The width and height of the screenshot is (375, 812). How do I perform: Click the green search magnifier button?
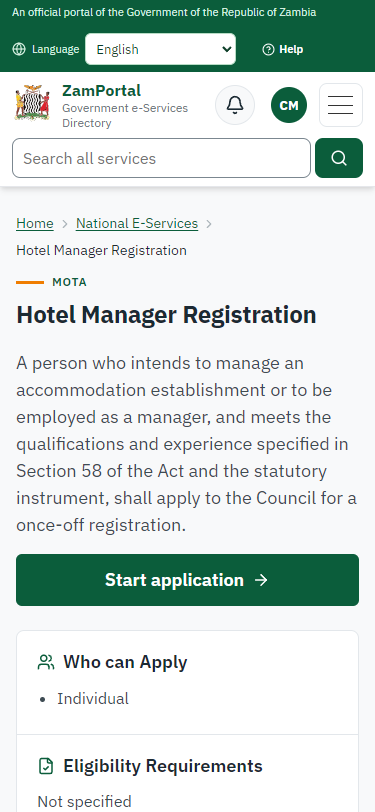tap(339, 158)
